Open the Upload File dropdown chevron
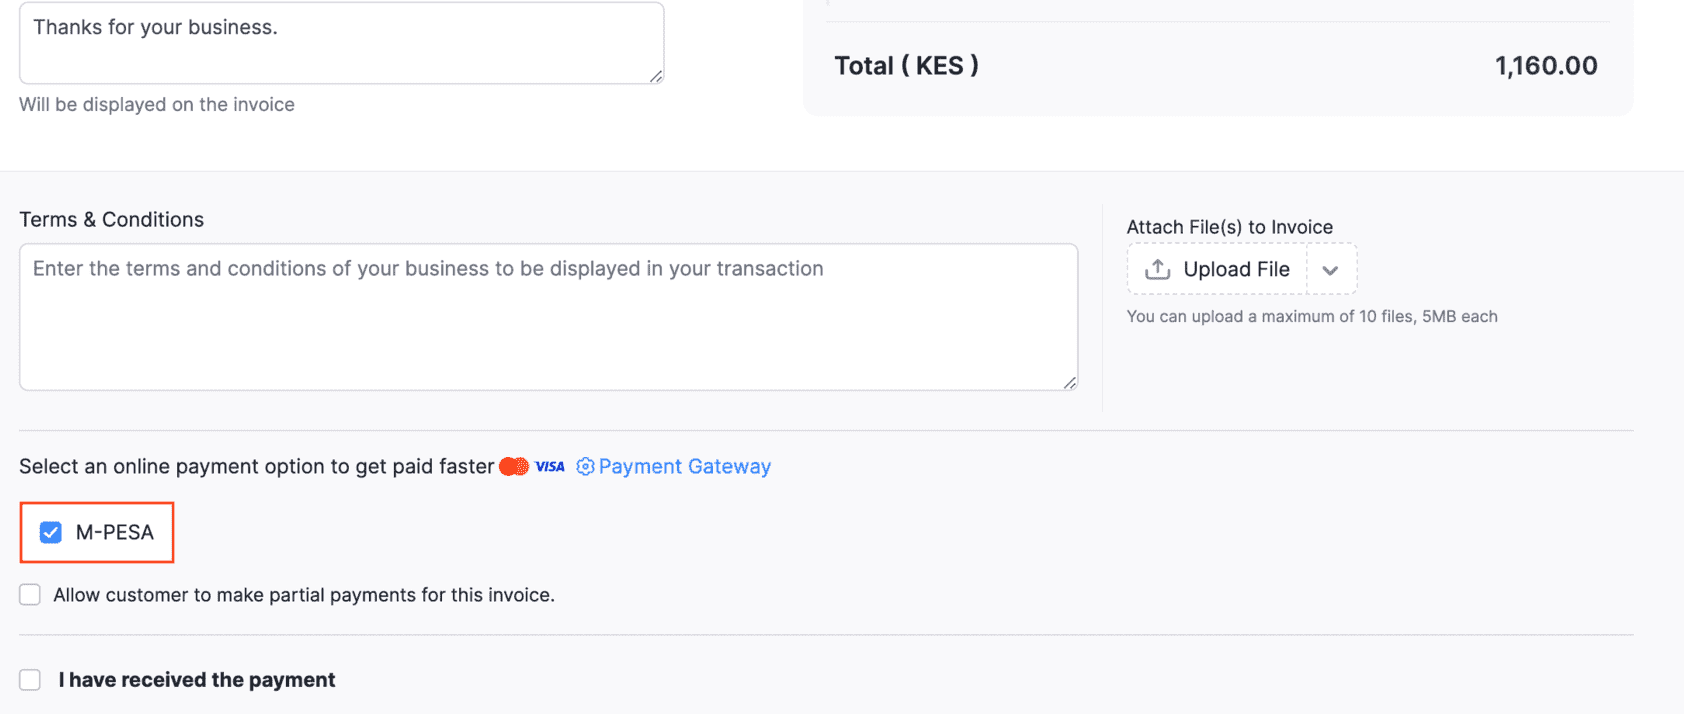 pyautogui.click(x=1331, y=268)
